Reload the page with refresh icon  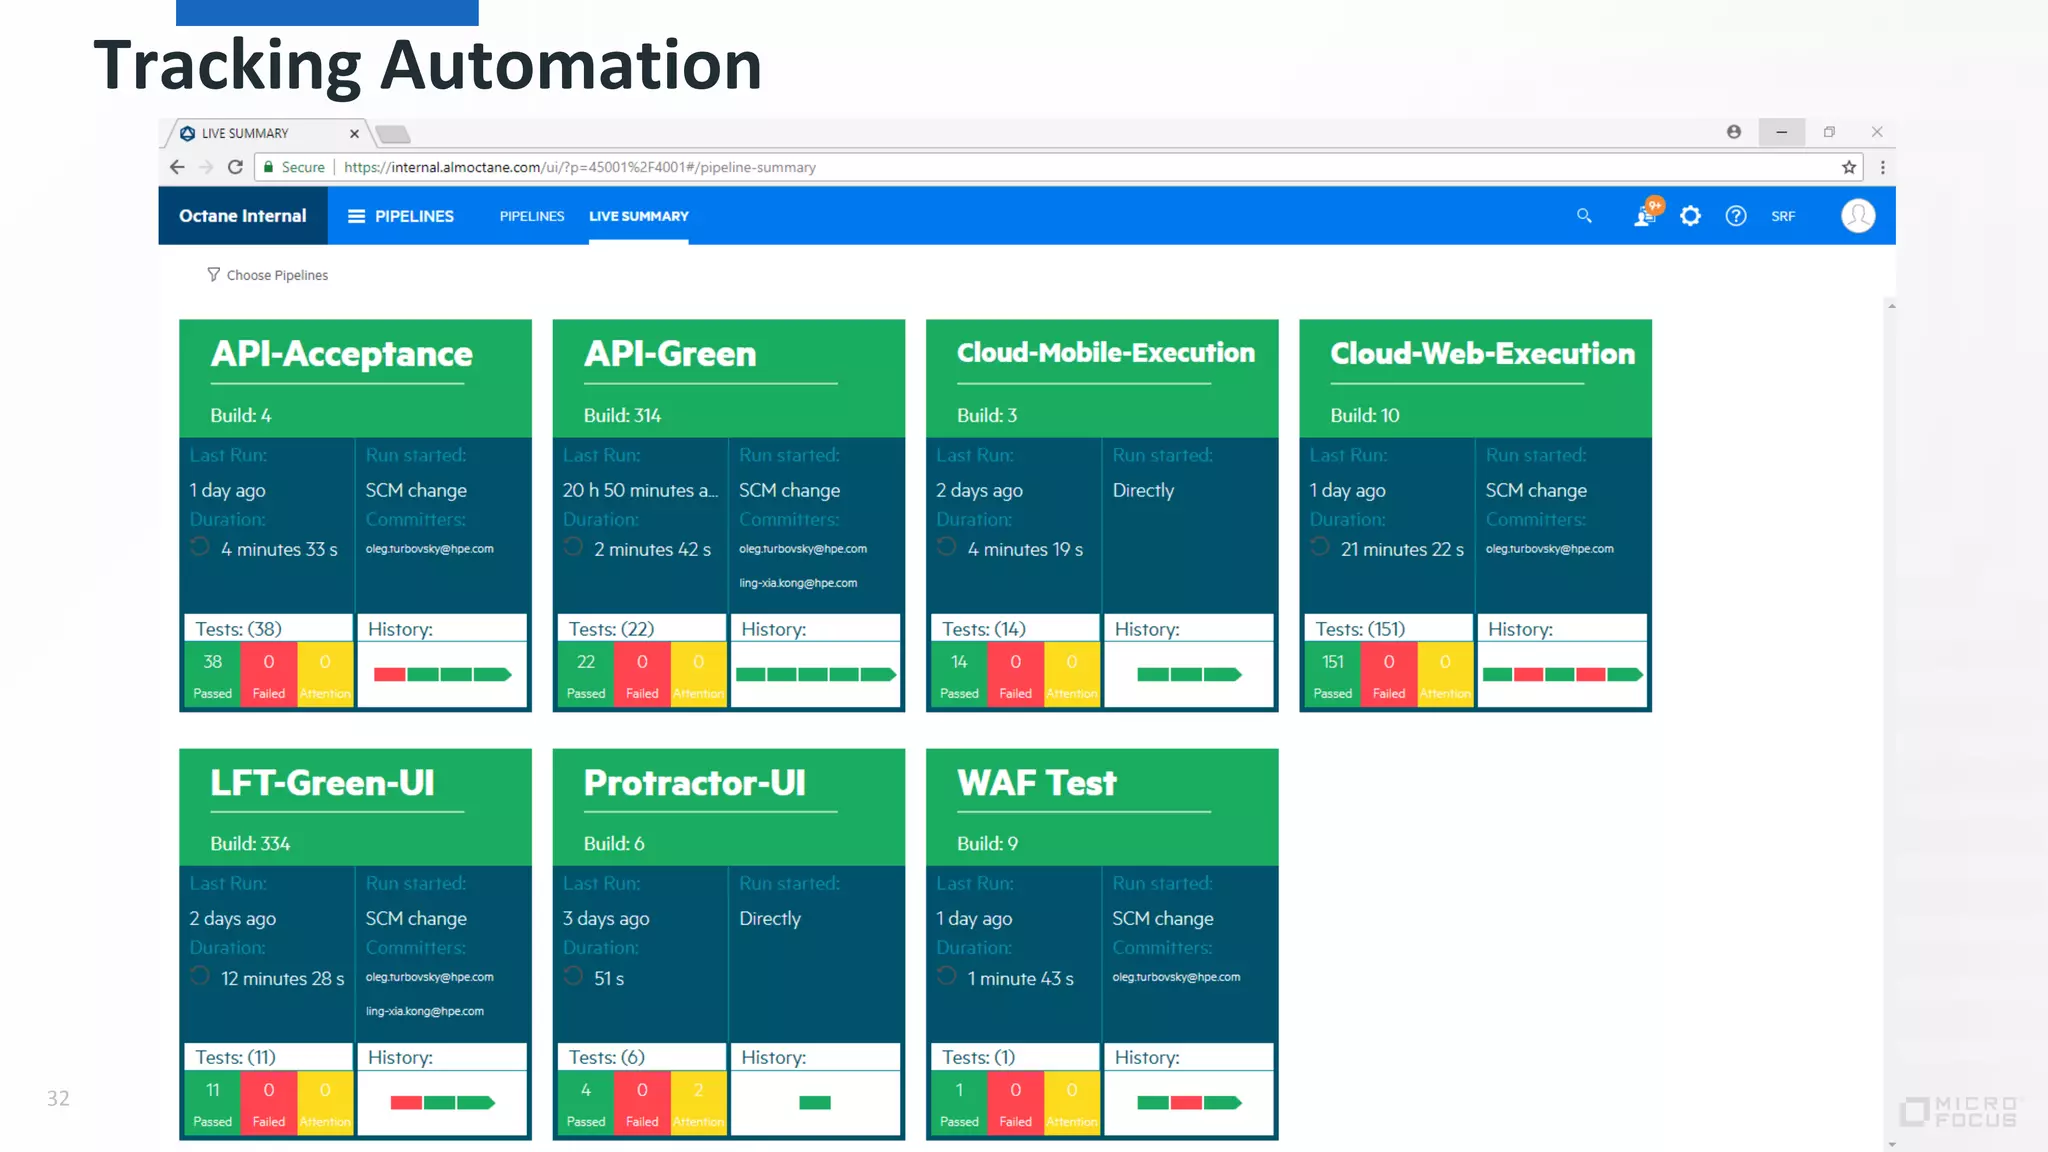pos(235,167)
